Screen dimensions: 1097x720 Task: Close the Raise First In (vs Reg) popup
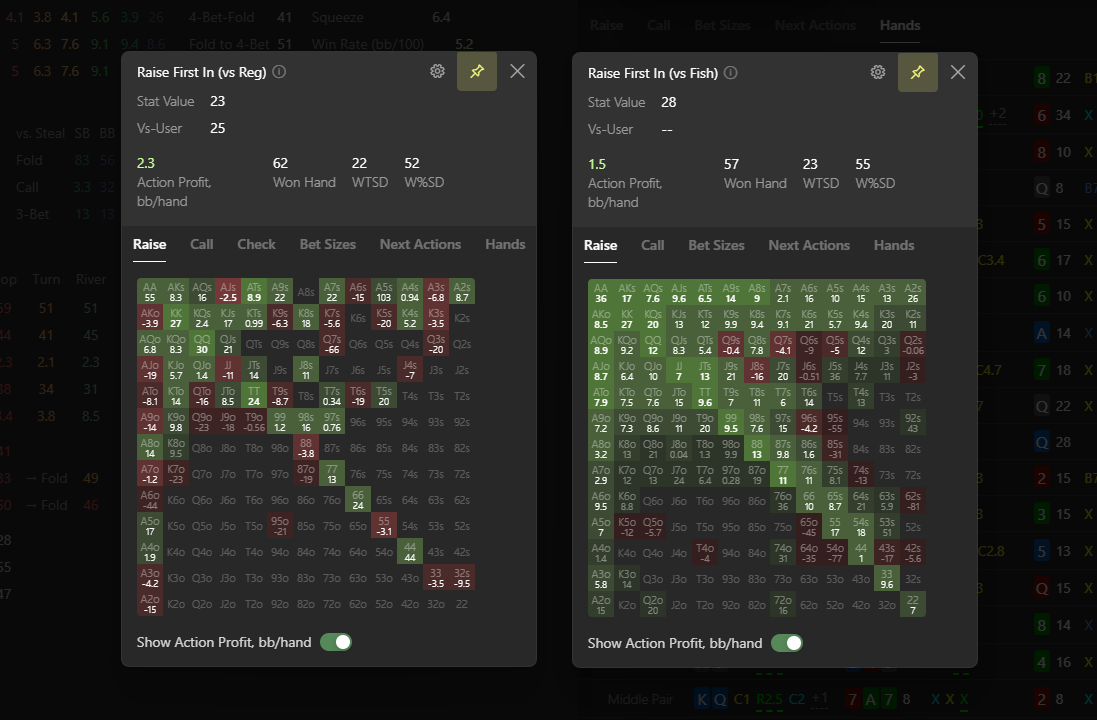click(517, 71)
